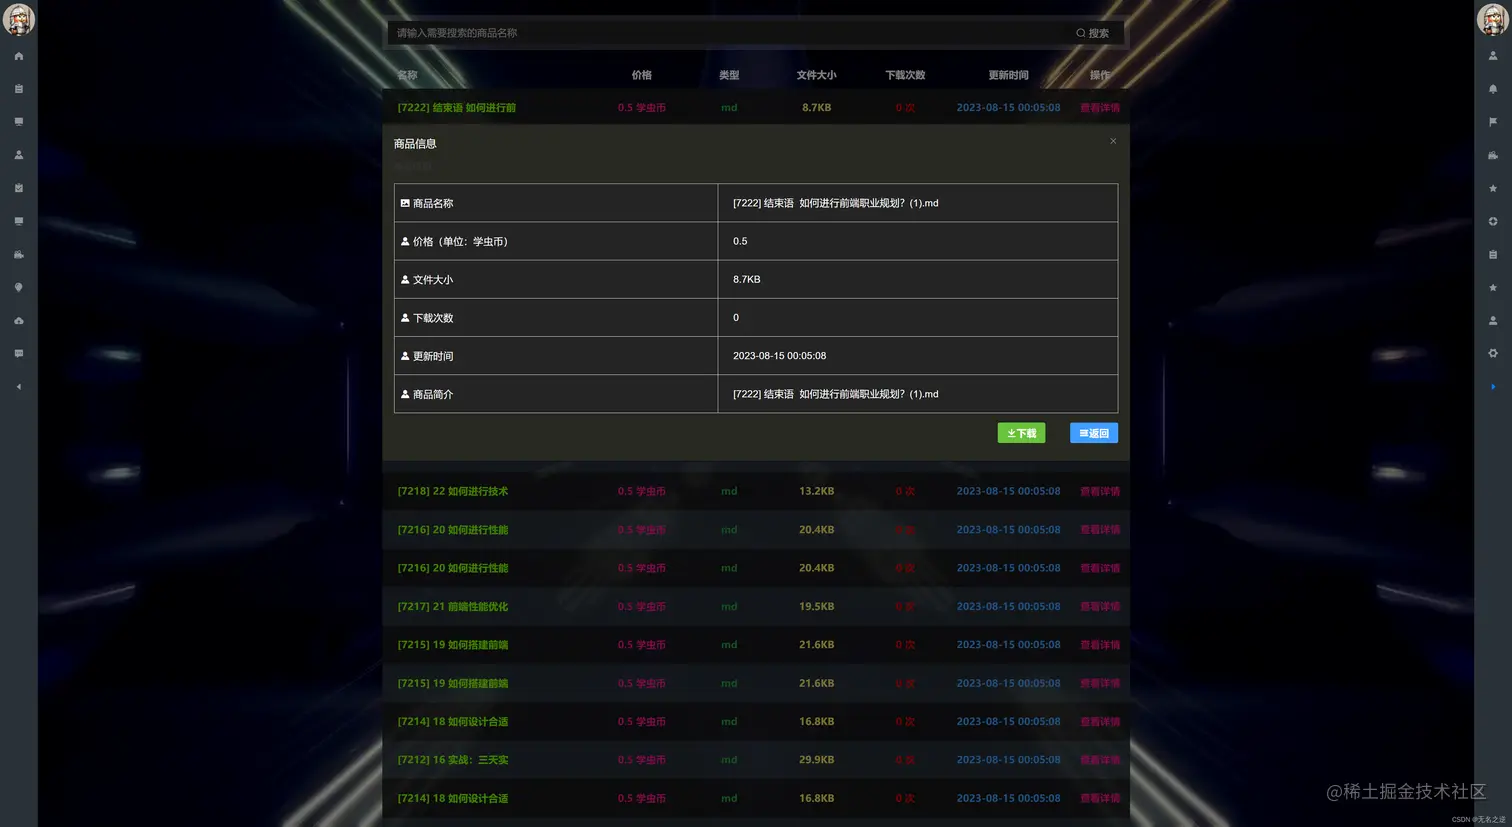
Task: Click the 商品名称 value ending in (1).md
Action: [836, 203]
